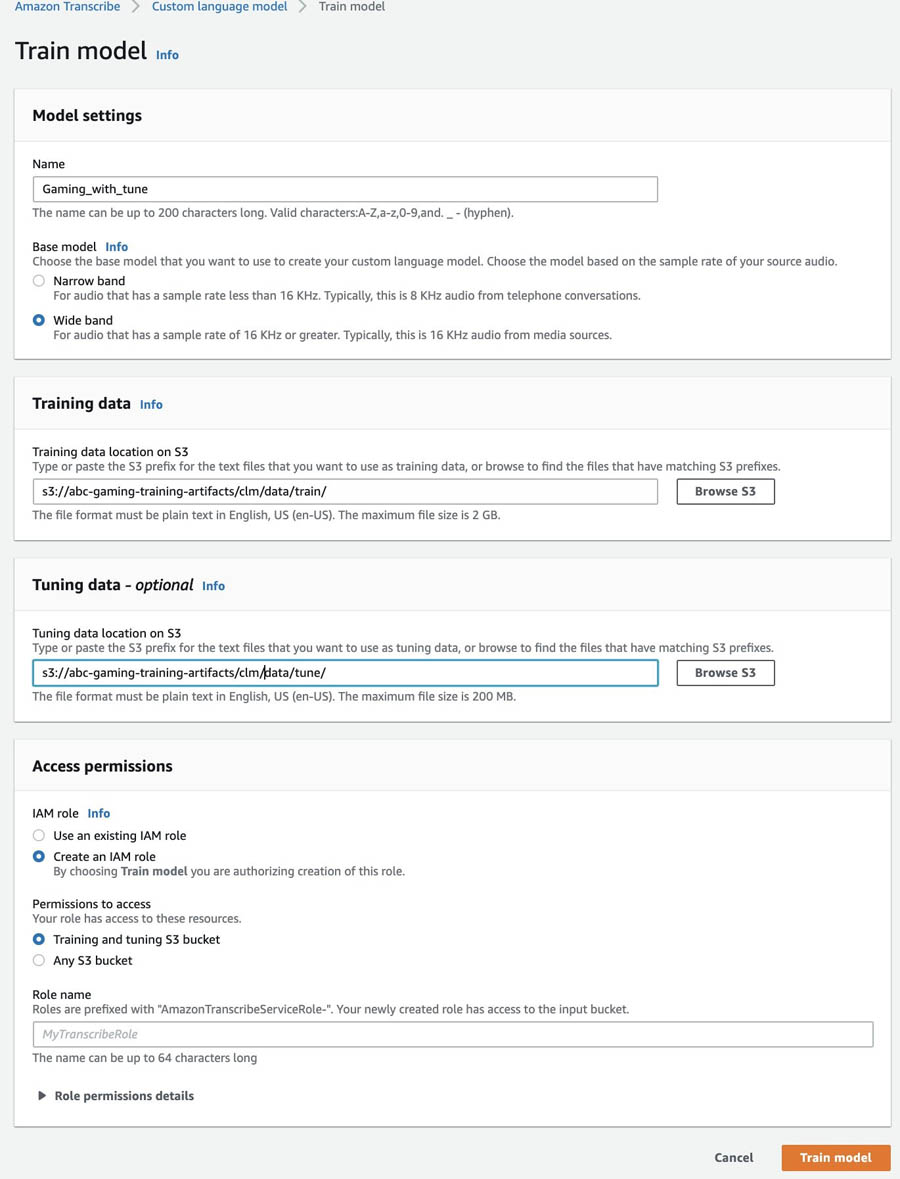This screenshot has height=1179, width=900.
Task: Browse S3 for training data
Action: pos(725,491)
